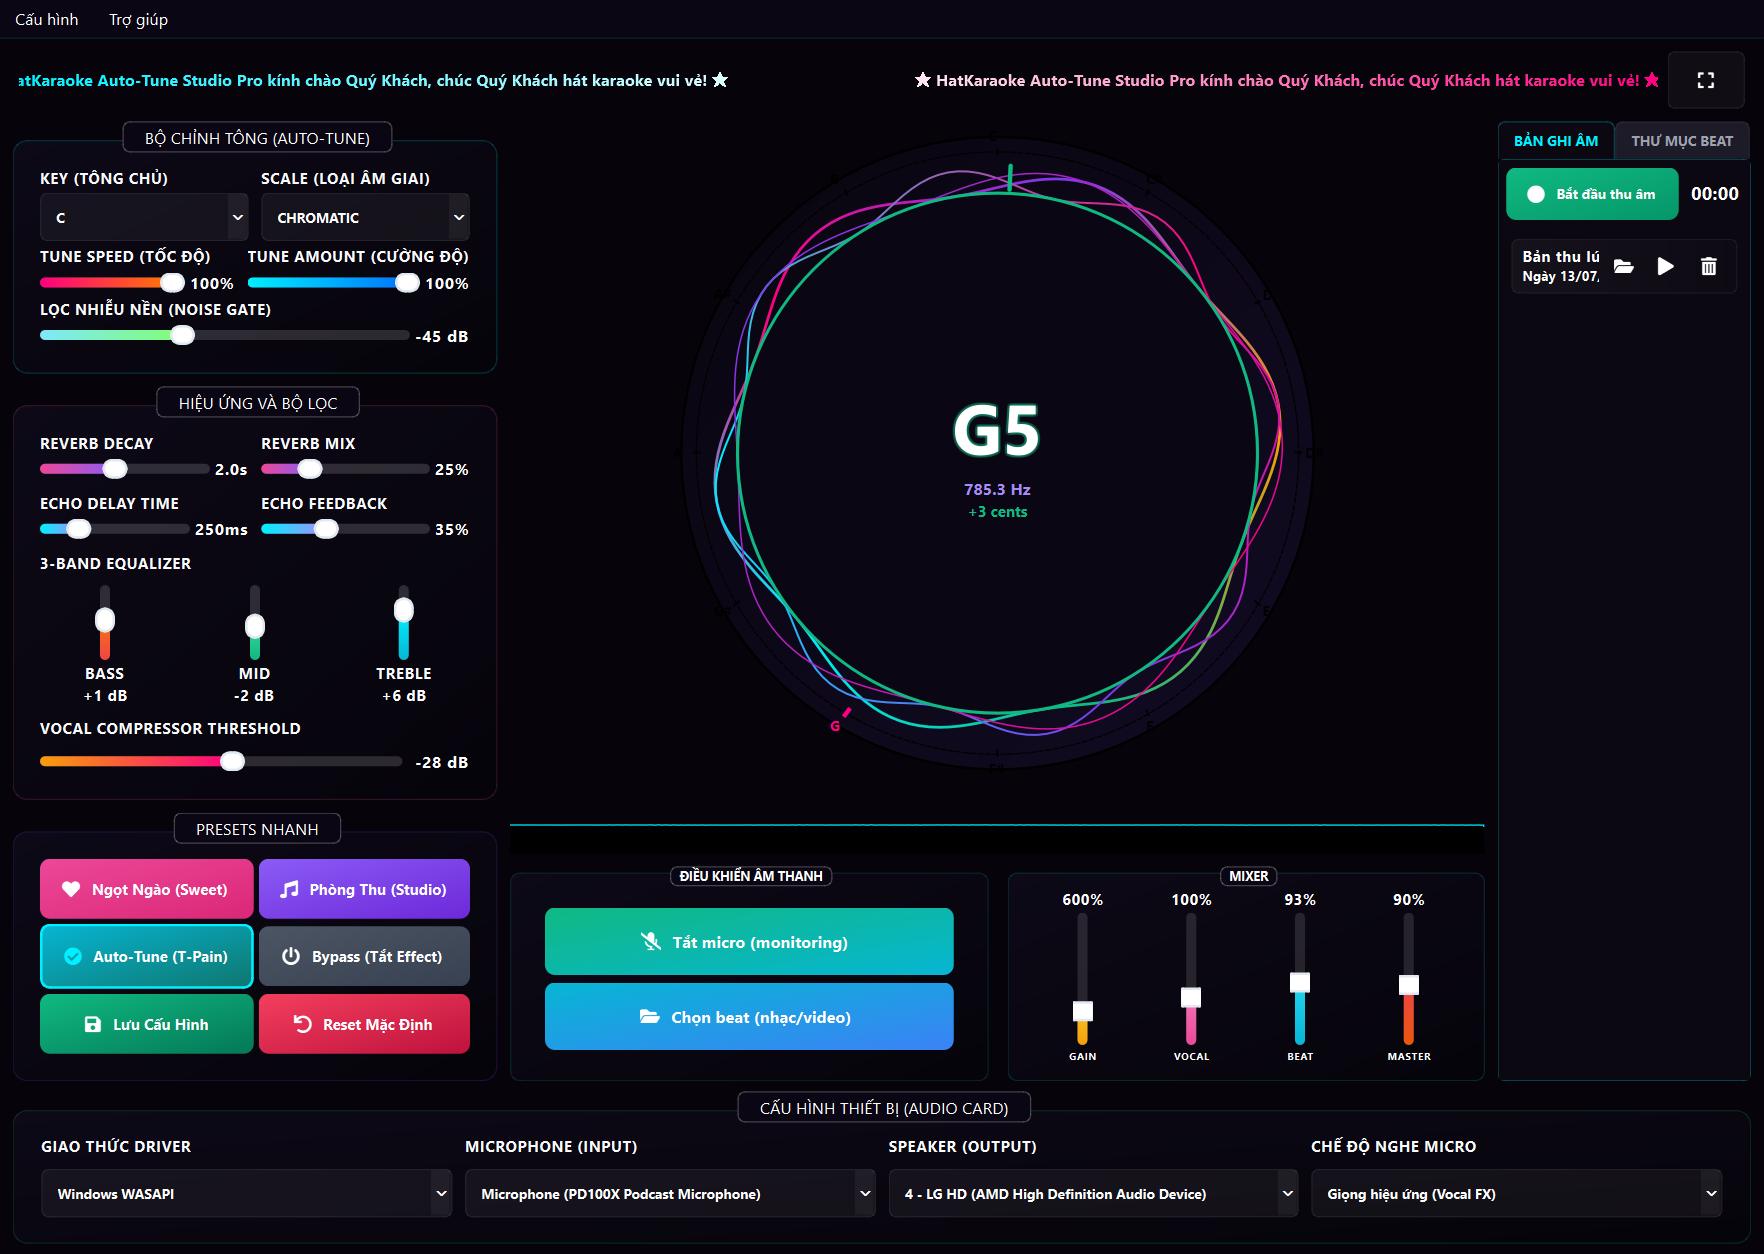Adjust the Reverb Decay slider
Screen dimensions: 1764x1254
click(x=124, y=469)
